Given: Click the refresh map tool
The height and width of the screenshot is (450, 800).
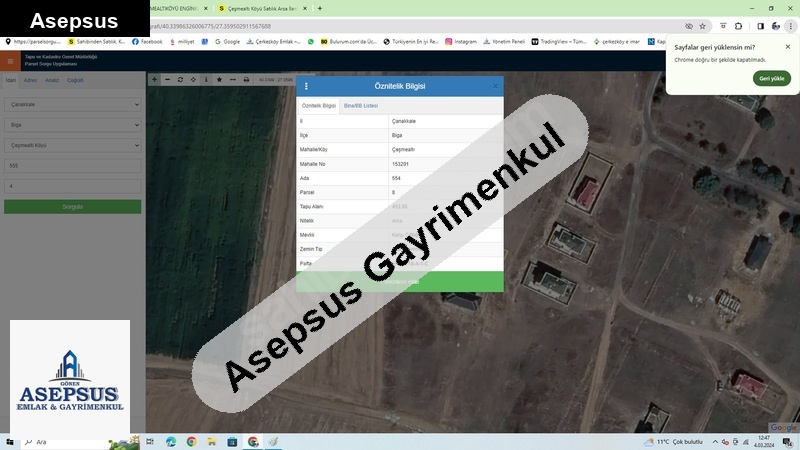Looking at the screenshot, I should 180,79.
